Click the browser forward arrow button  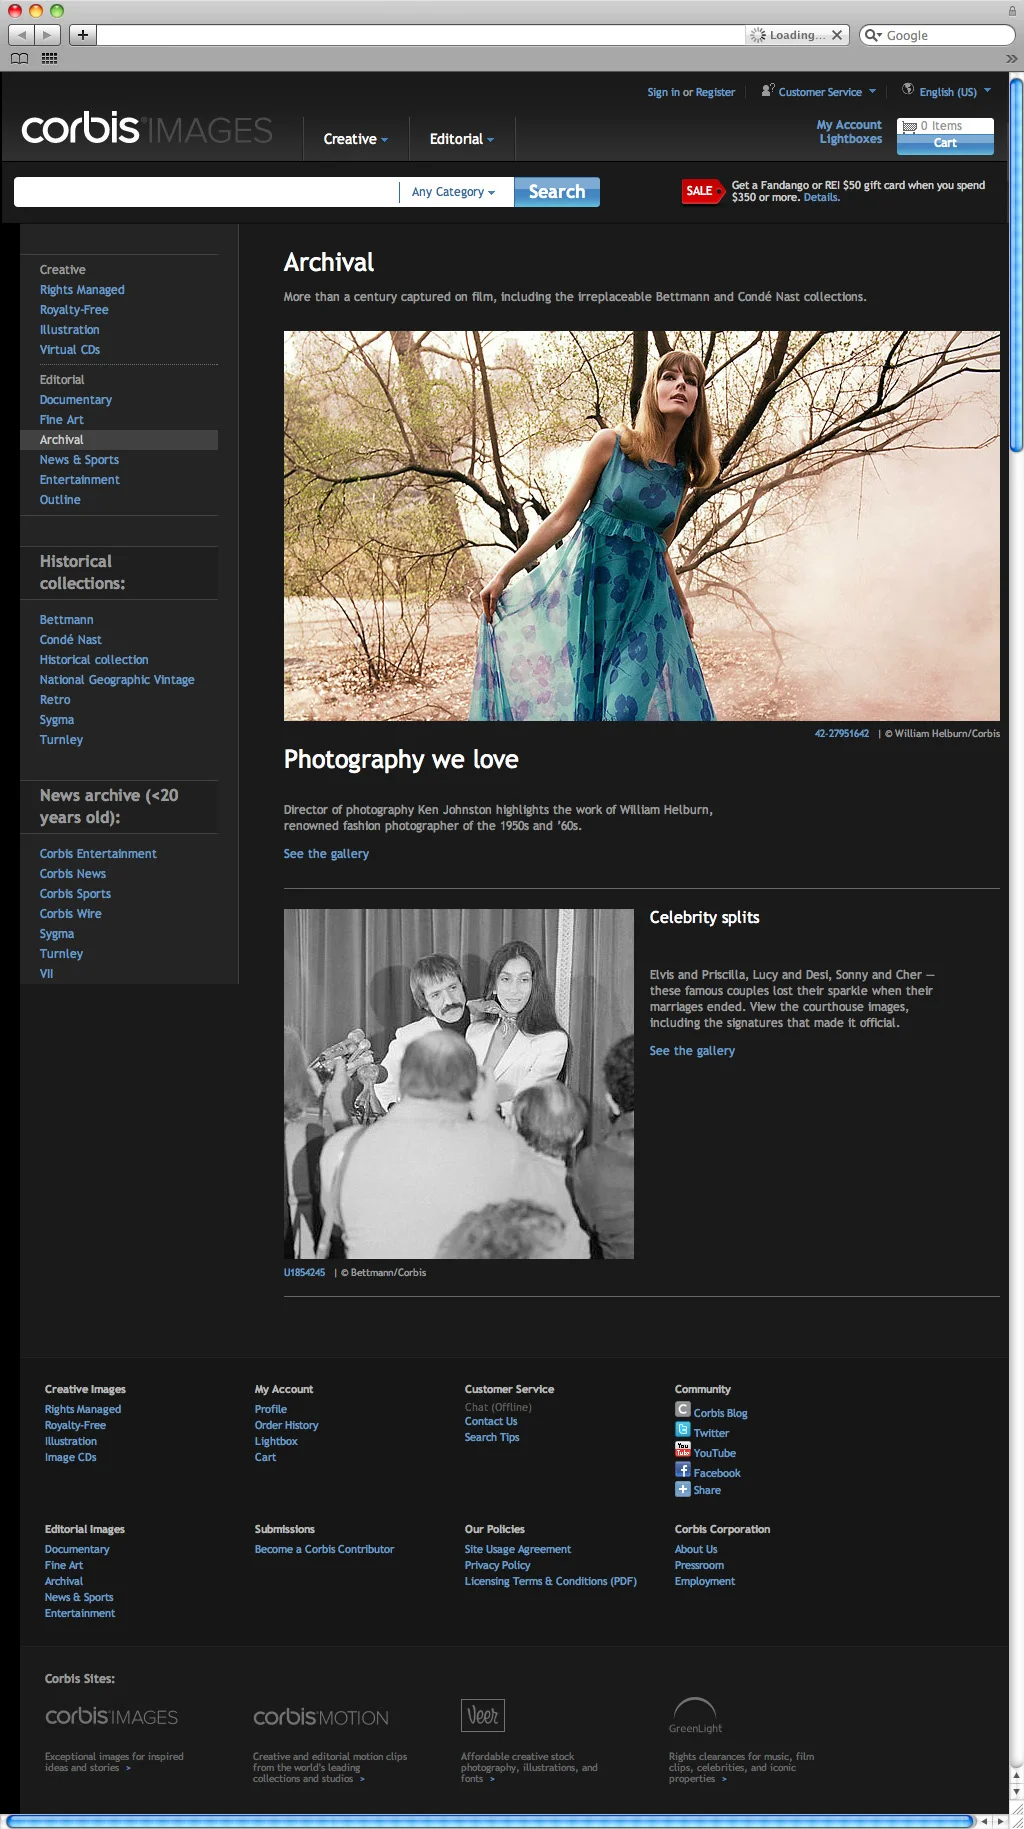47,35
